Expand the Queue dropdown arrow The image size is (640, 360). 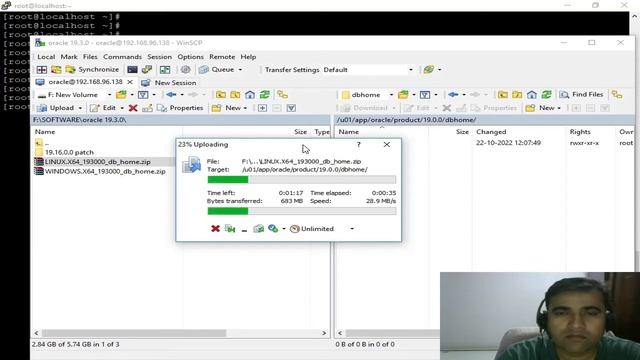click(x=240, y=70)
